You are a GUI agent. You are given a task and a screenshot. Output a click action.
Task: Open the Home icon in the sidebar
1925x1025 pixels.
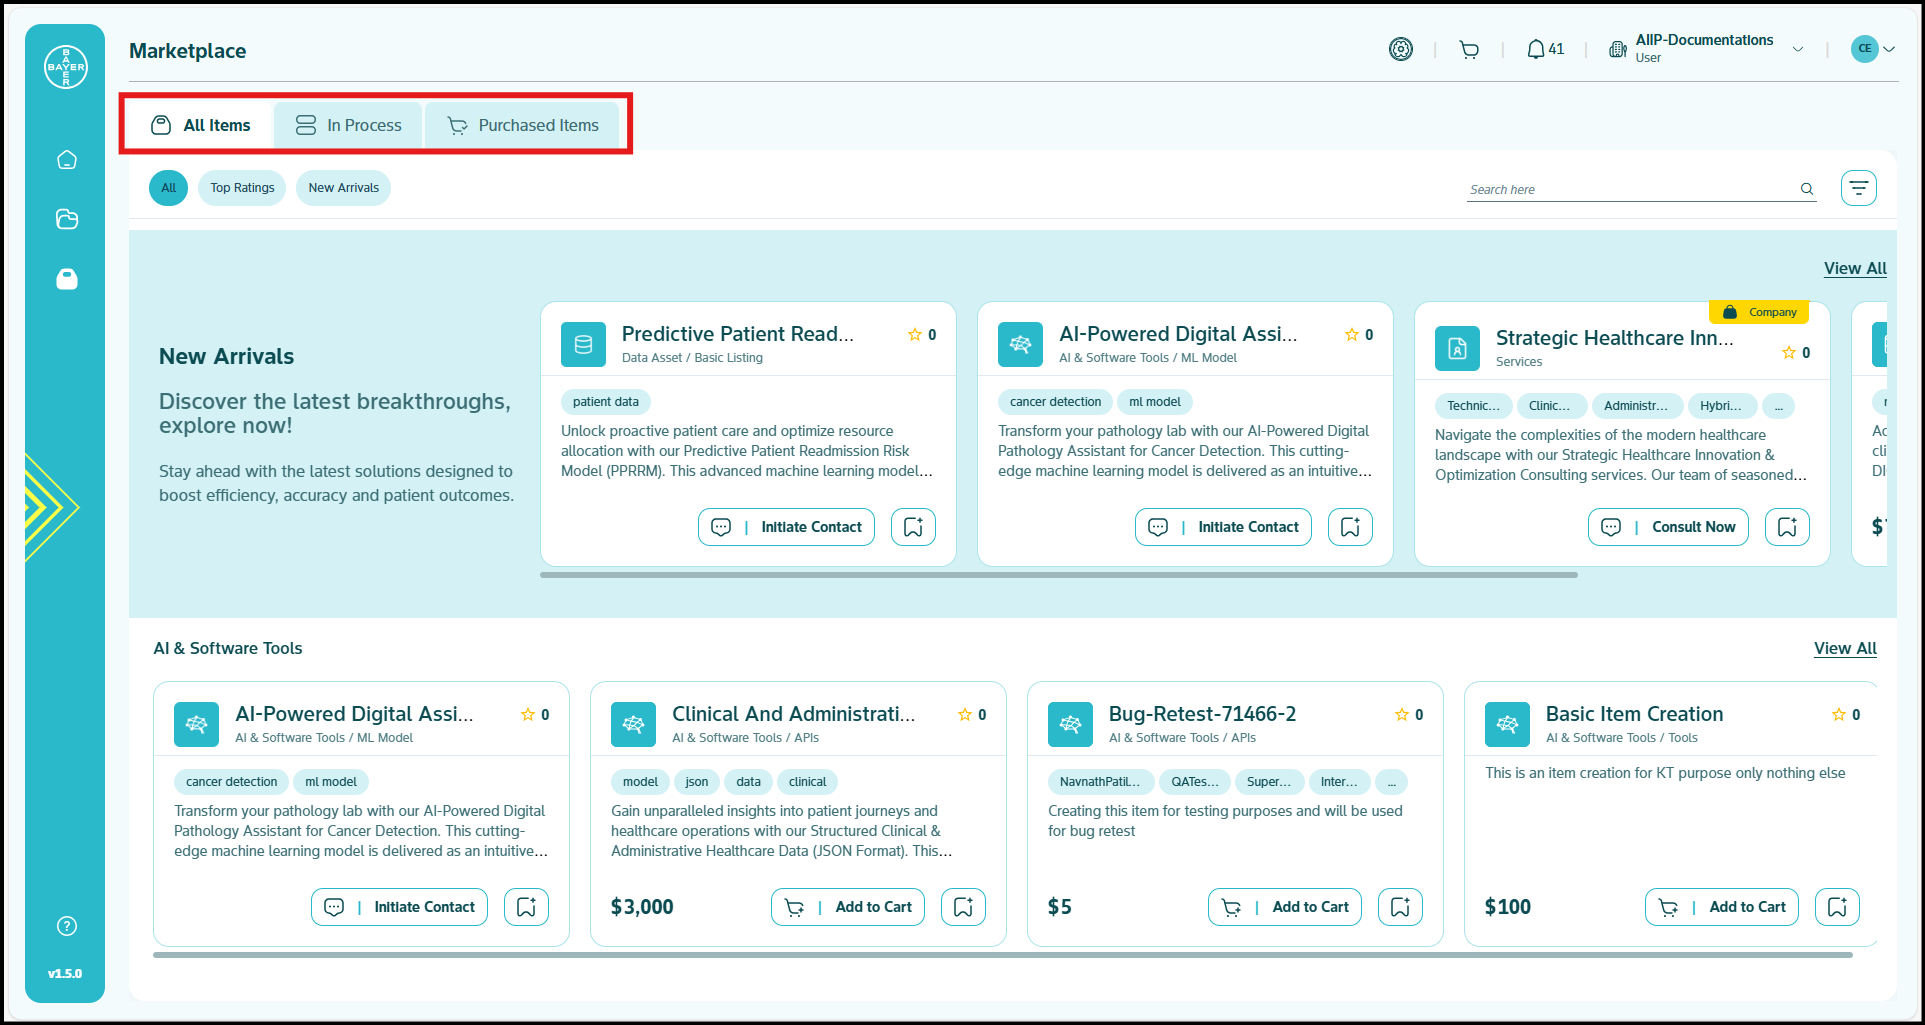pyautogui.click(x=66, y=159)
